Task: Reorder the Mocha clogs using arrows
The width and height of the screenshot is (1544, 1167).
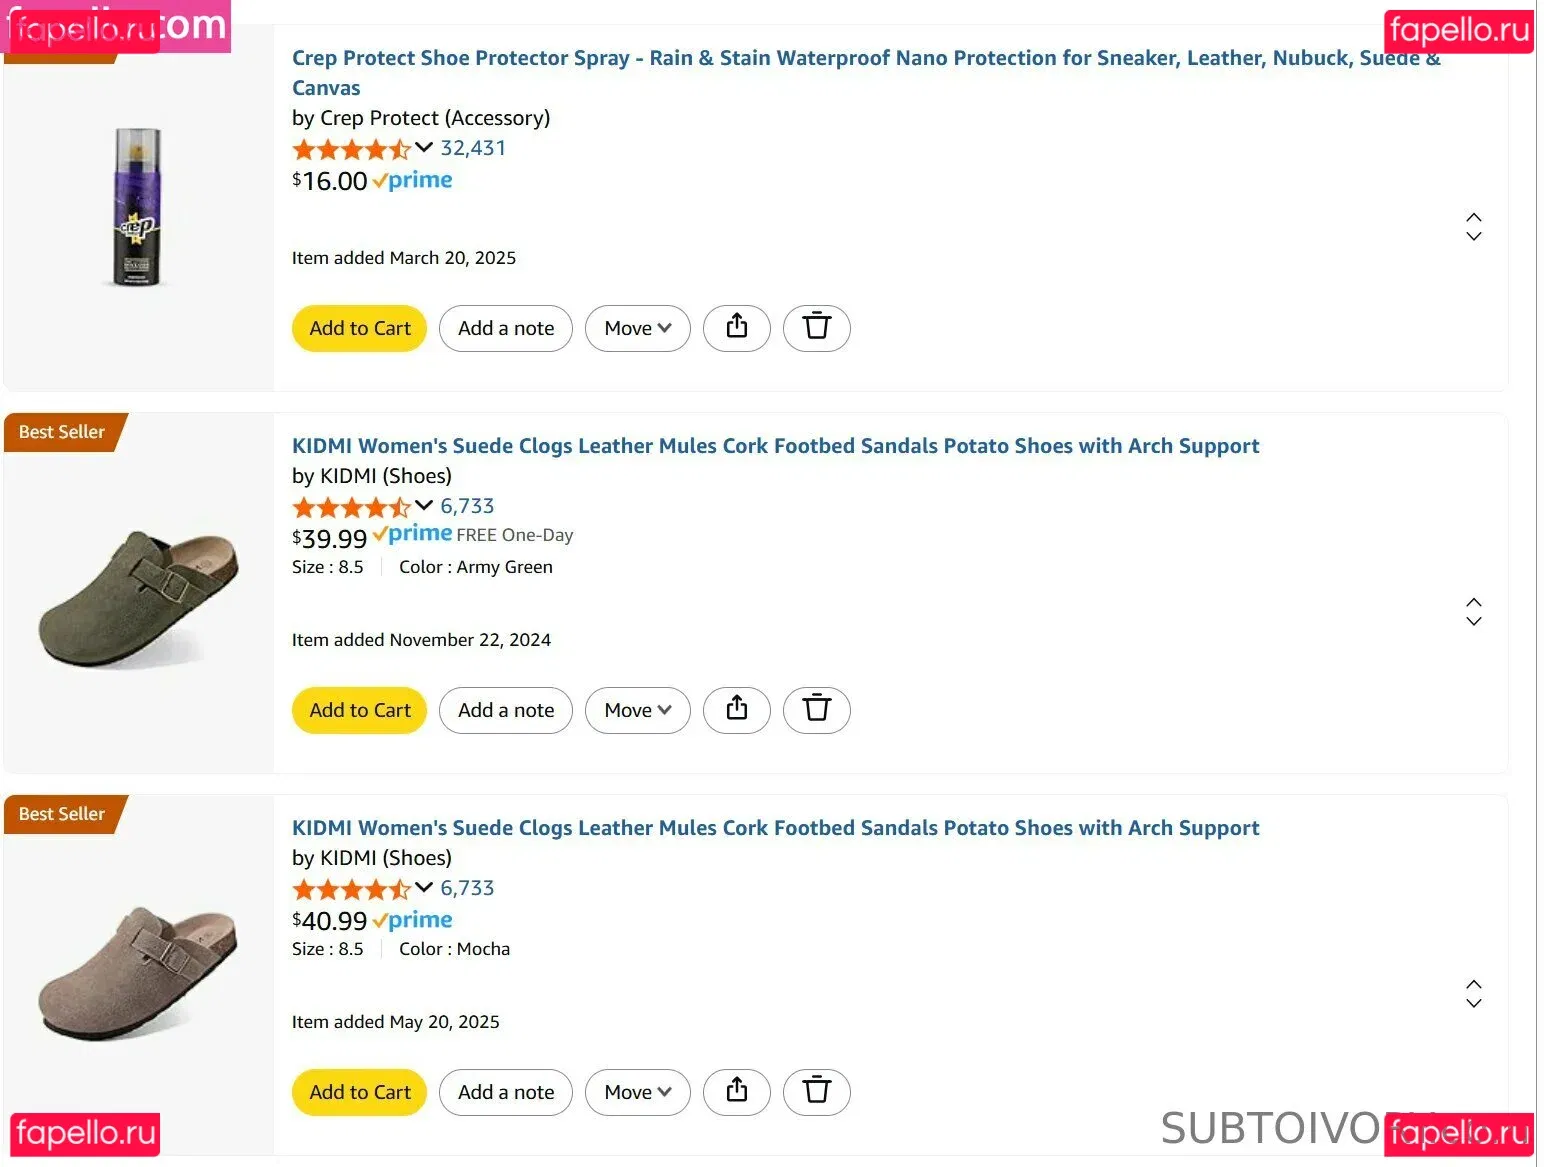Action: click(x=1473, y=993)
